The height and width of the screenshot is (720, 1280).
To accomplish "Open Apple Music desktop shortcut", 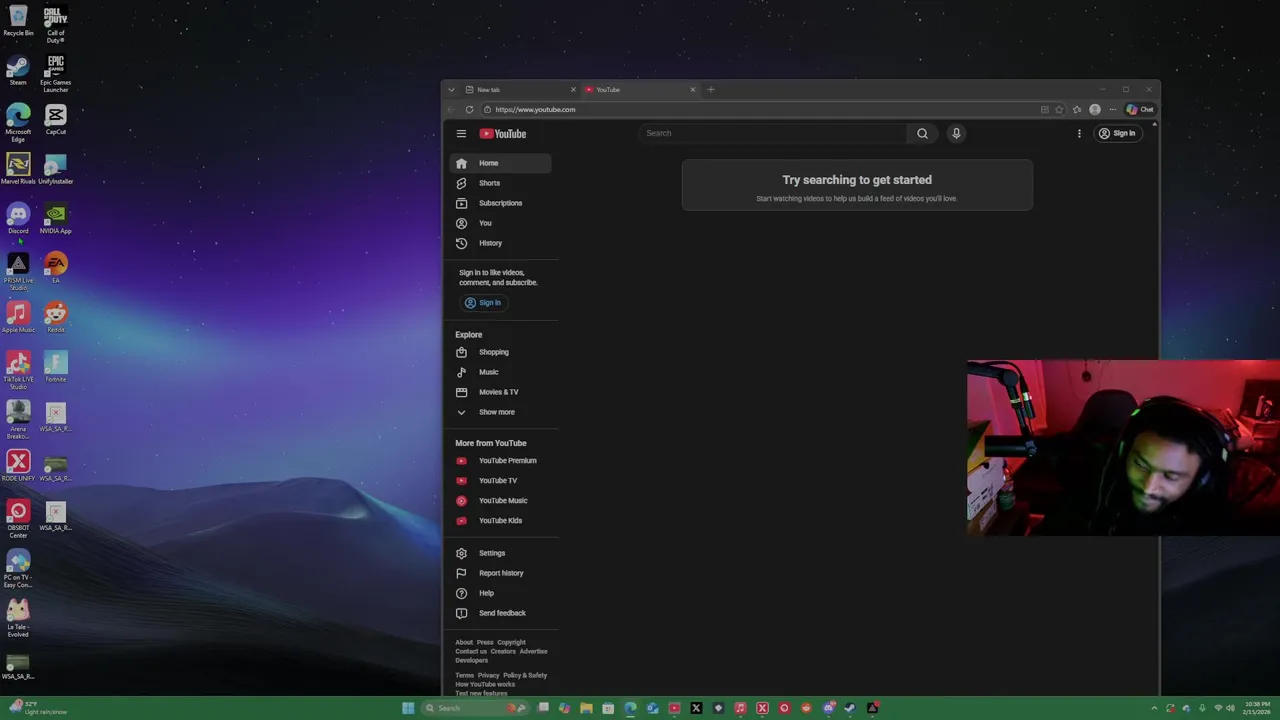I will tap(18, 318).
